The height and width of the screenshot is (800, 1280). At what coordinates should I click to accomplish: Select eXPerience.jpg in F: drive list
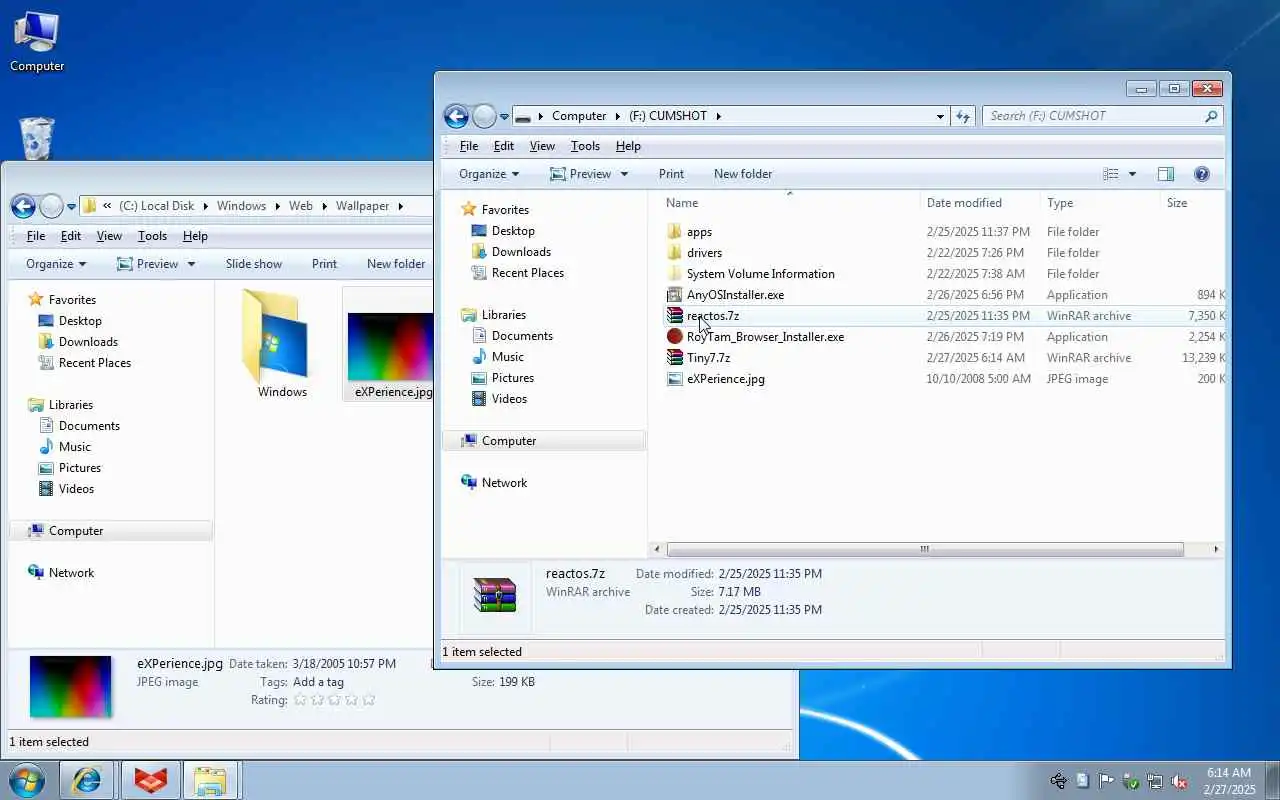tap(725, 379)
